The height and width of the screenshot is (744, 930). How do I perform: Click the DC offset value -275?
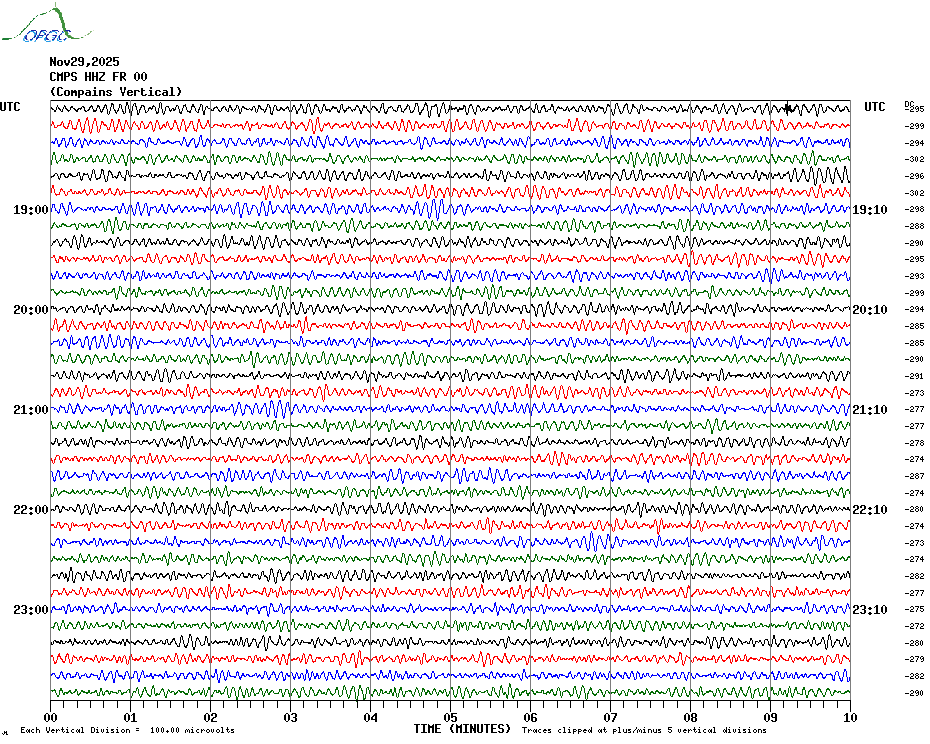click(x=915, y=609)
